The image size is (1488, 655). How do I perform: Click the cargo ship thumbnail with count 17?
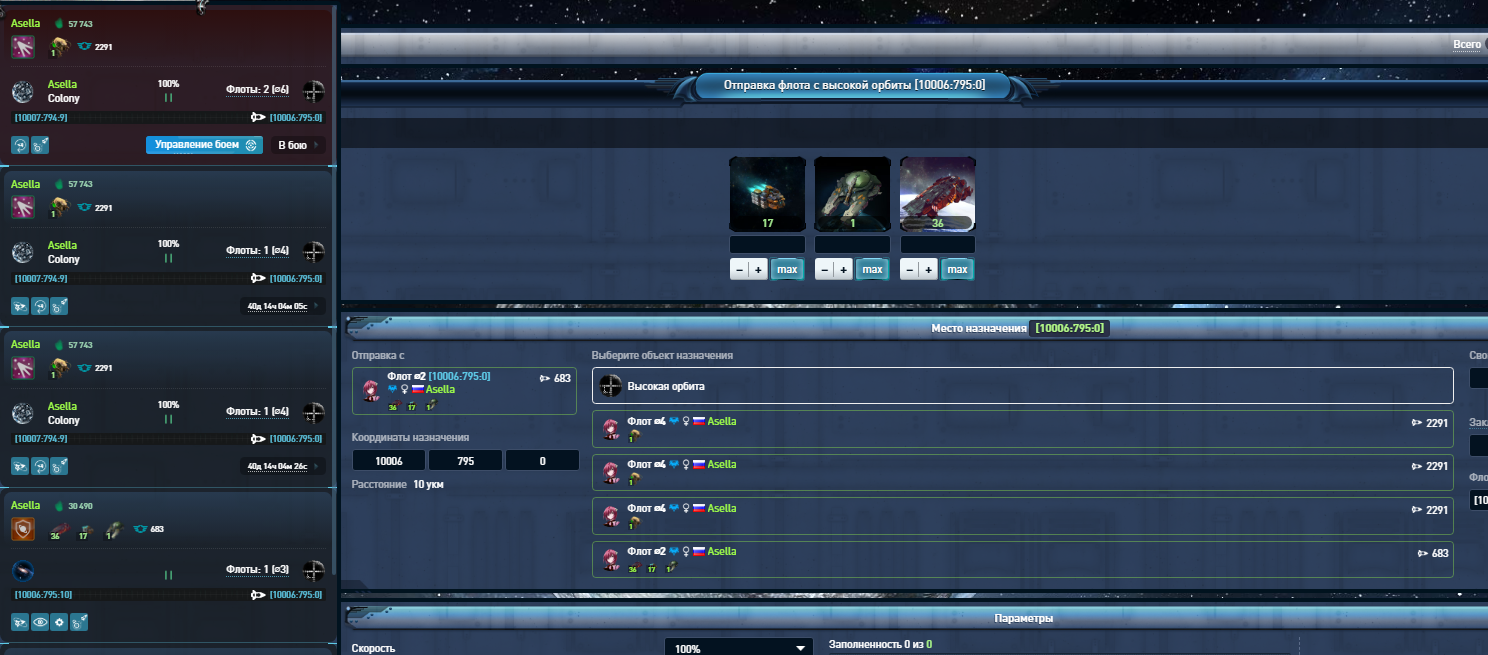[767, 194]
